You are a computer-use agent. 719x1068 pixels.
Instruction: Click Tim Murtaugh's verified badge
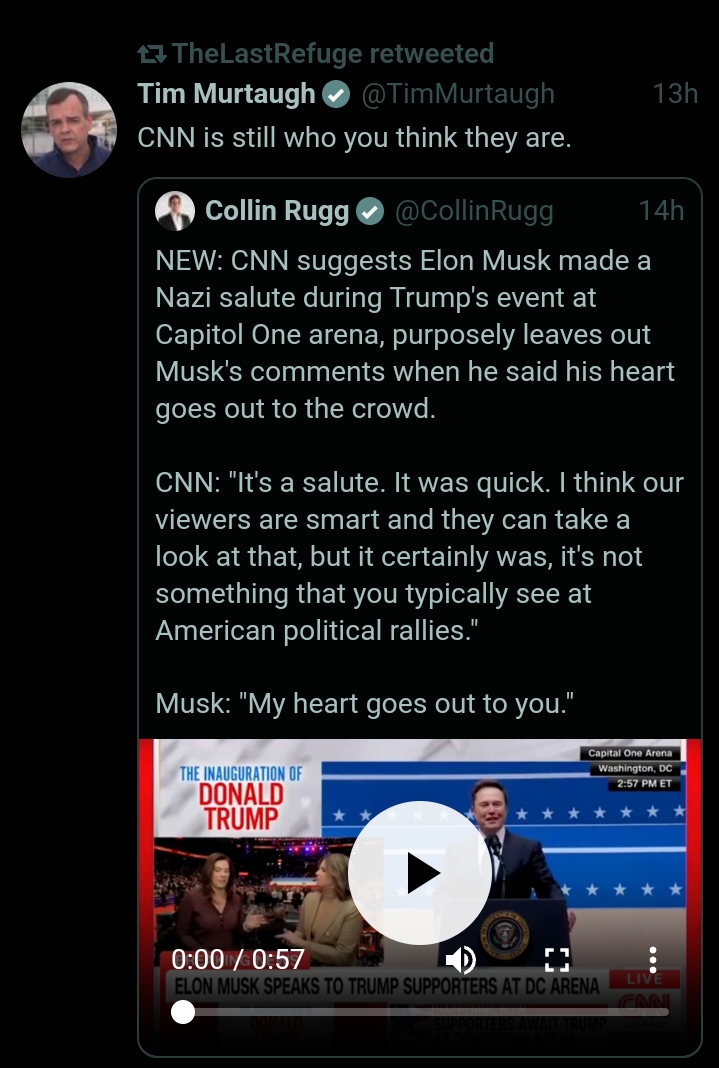tap(336, 94)
